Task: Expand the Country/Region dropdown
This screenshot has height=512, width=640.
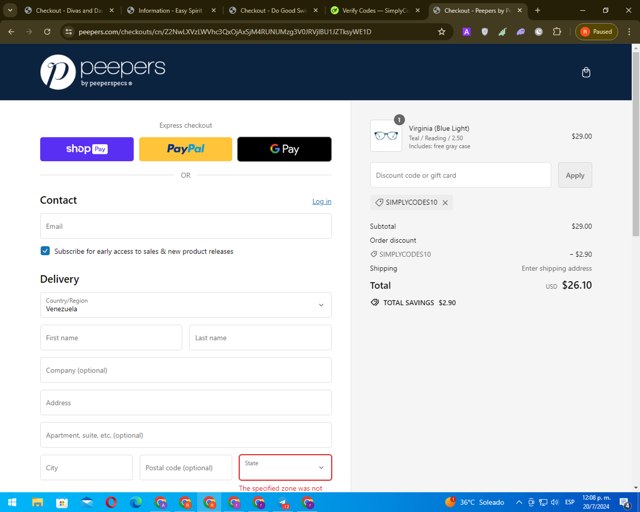Action: pyautogui.click(x=186, y=305)
